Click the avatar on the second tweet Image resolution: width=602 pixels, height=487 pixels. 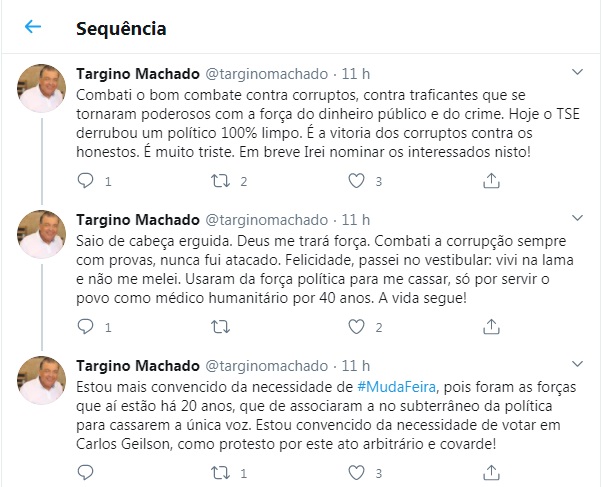[x=42, y=235]
